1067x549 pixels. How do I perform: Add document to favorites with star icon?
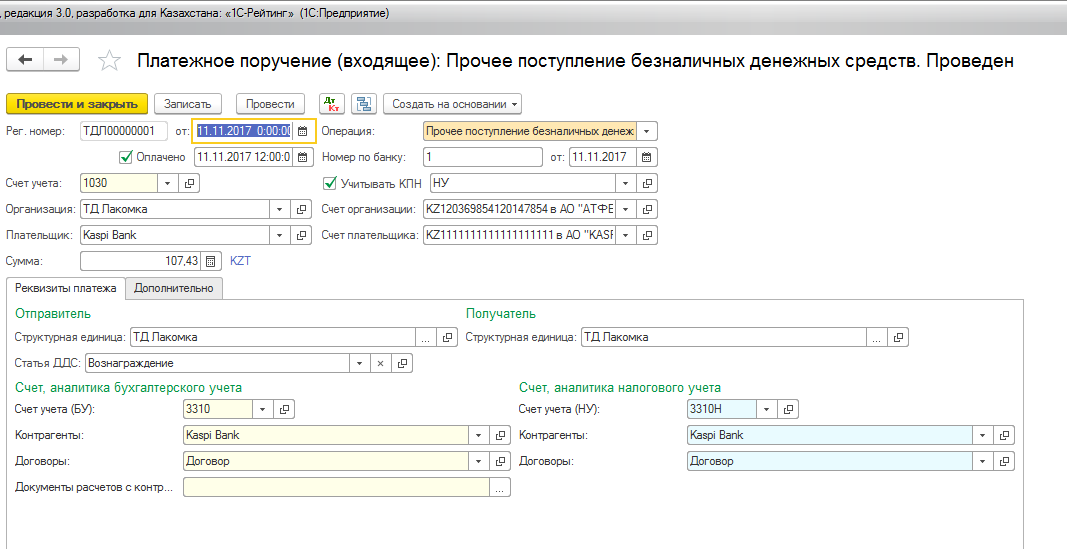pyautogui.click(x=109, y=61)
